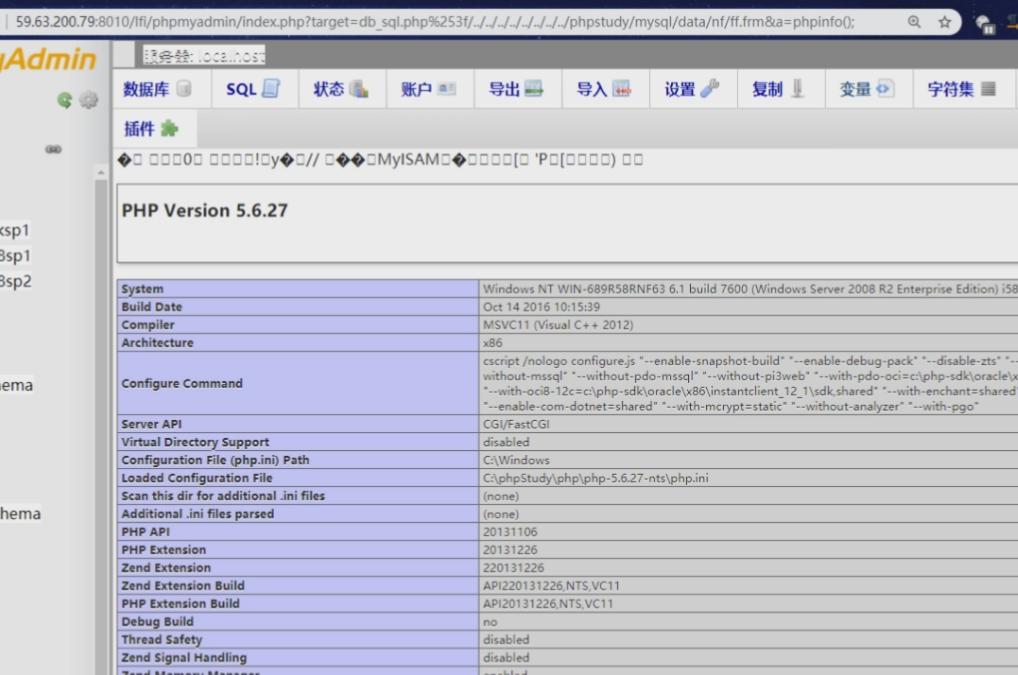
Task: Click the Configure Command label
Action: pyautogui.click(x=182, y=384)
